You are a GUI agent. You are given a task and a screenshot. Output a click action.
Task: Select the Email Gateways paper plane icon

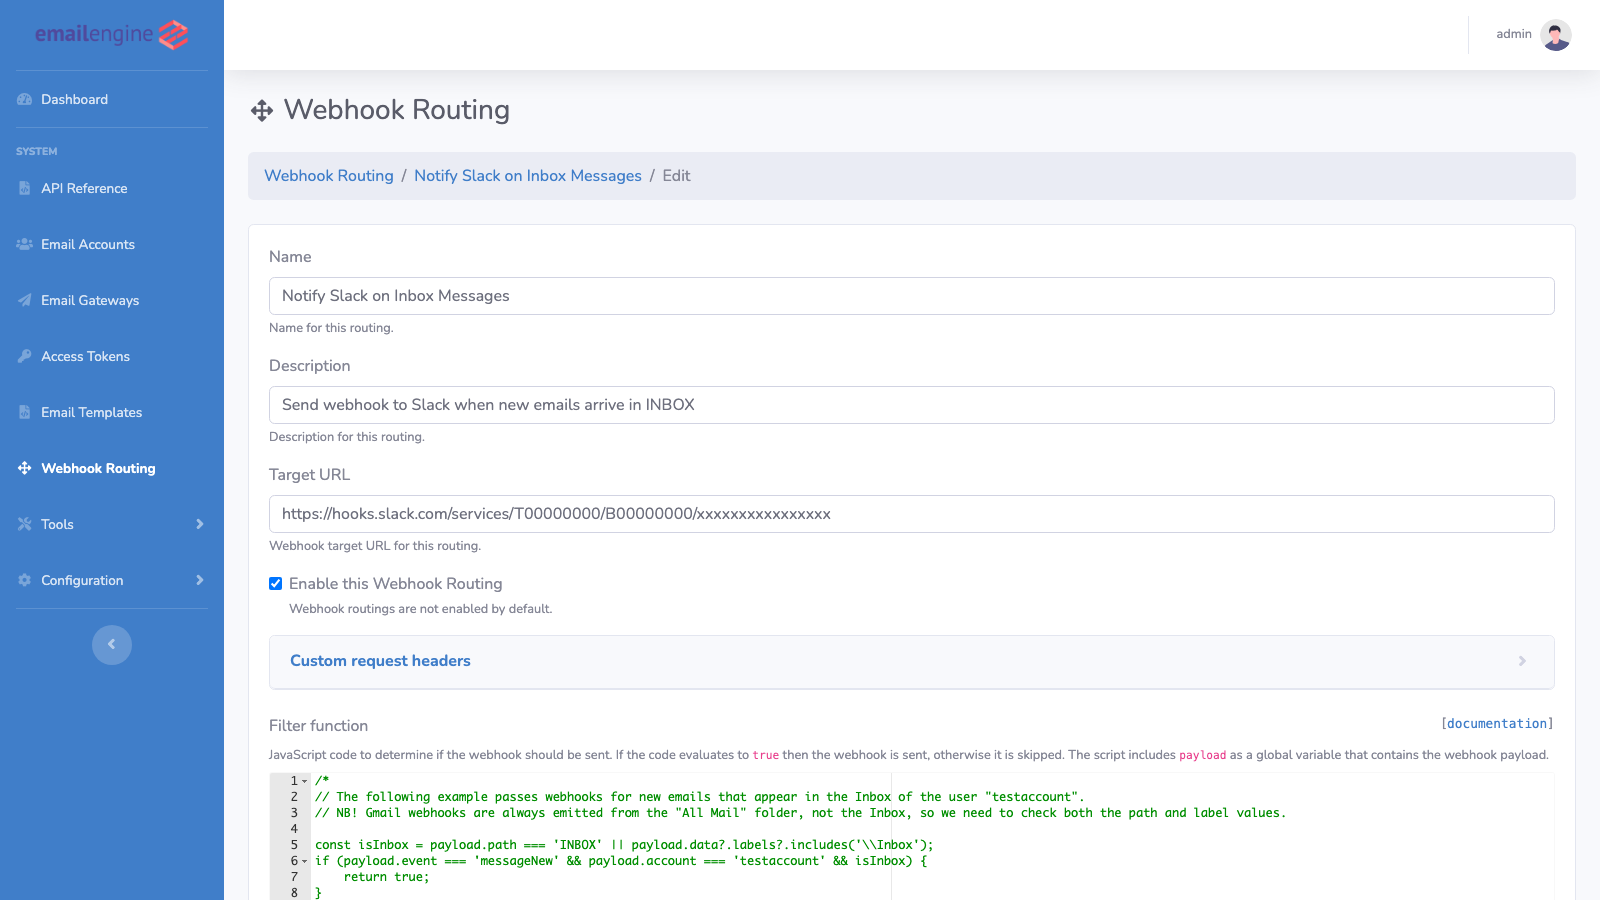coord(23,300)
